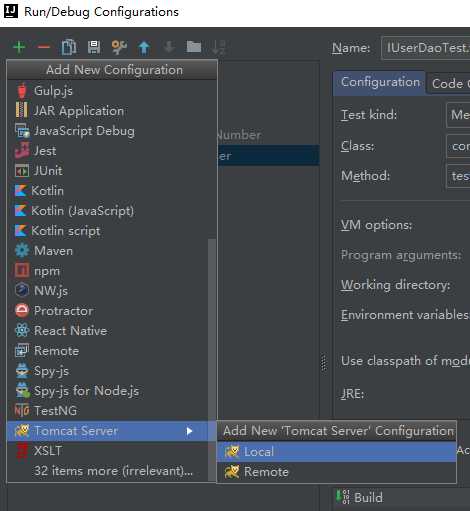Choose Local Tomcat Server configuration
Viewport: 470px width, 511px height.
tap(337, 452)
